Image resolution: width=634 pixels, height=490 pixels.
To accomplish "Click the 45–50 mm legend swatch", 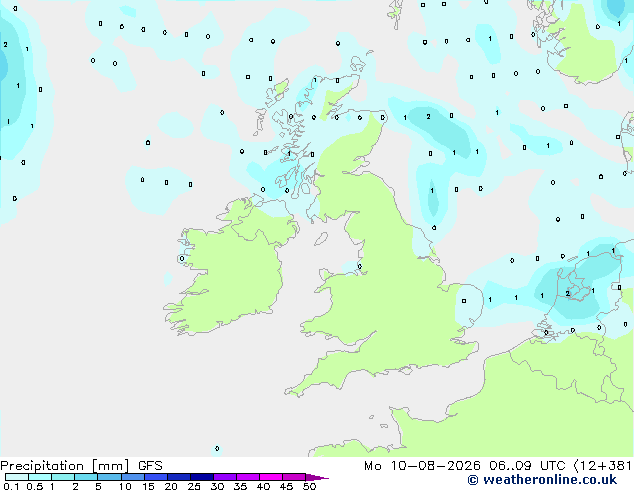I will (294, 477).
